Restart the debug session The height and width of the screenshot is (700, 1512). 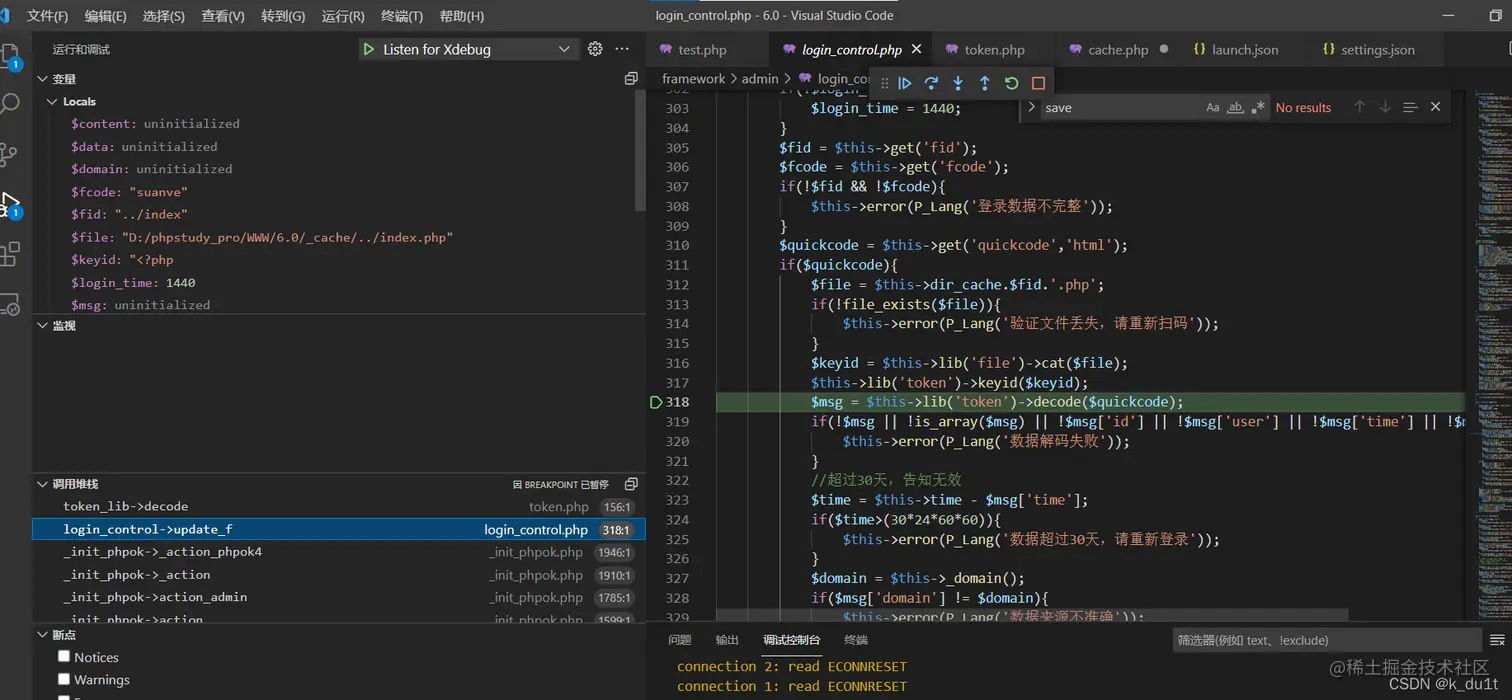click(x=1011, y=83)
